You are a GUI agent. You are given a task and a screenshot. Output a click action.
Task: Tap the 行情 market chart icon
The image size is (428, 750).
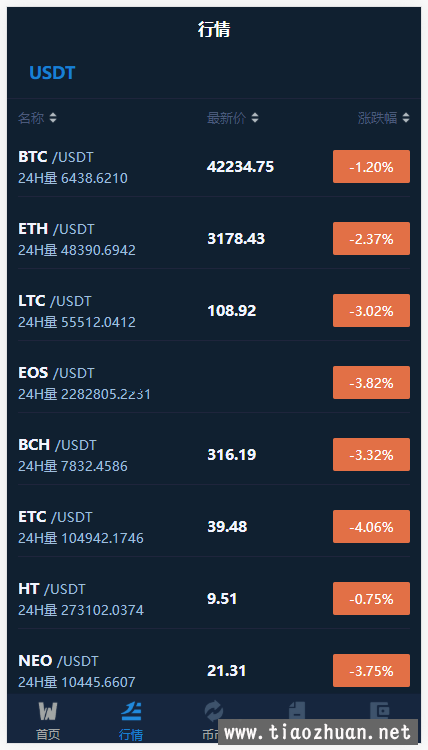131,711
